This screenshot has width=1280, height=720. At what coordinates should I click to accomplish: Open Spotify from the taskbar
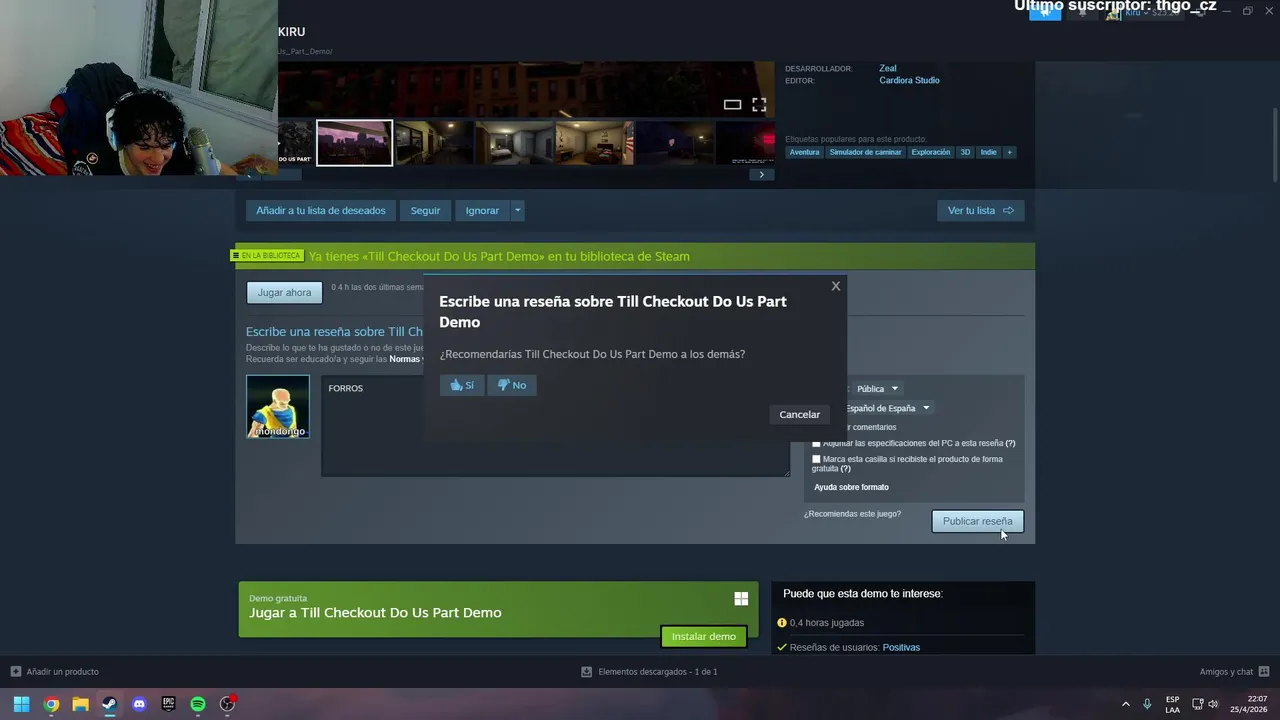click(x=198, y=704)
